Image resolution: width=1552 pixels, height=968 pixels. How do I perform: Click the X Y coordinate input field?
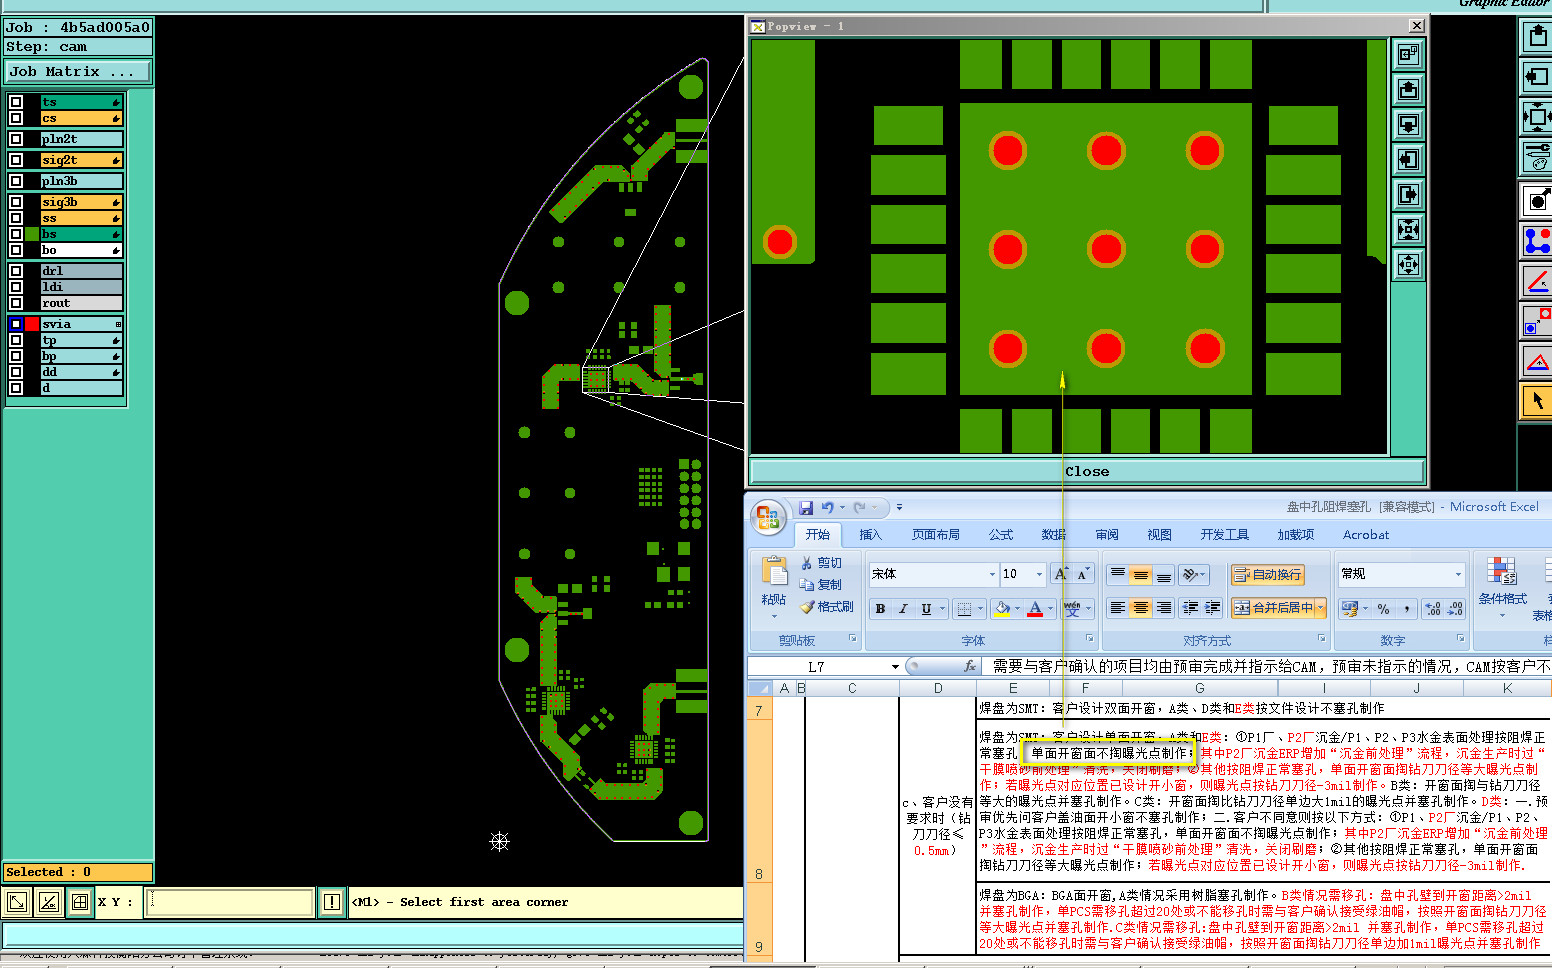229,902
